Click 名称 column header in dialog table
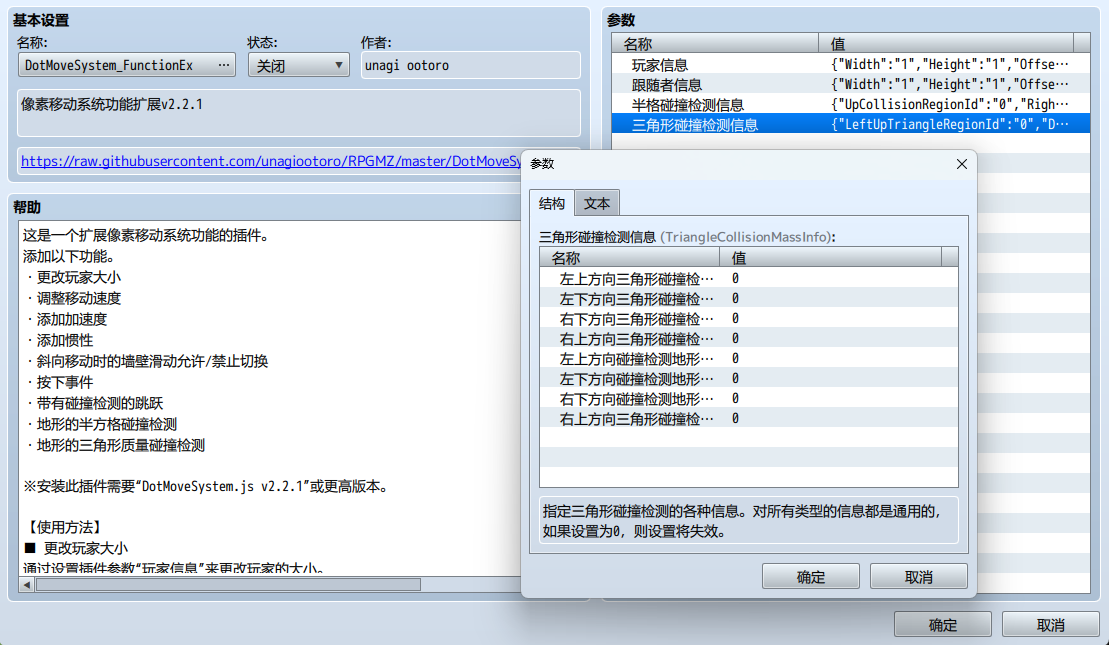The height and width of the screenshot is (645, 1109). point(629,257)
